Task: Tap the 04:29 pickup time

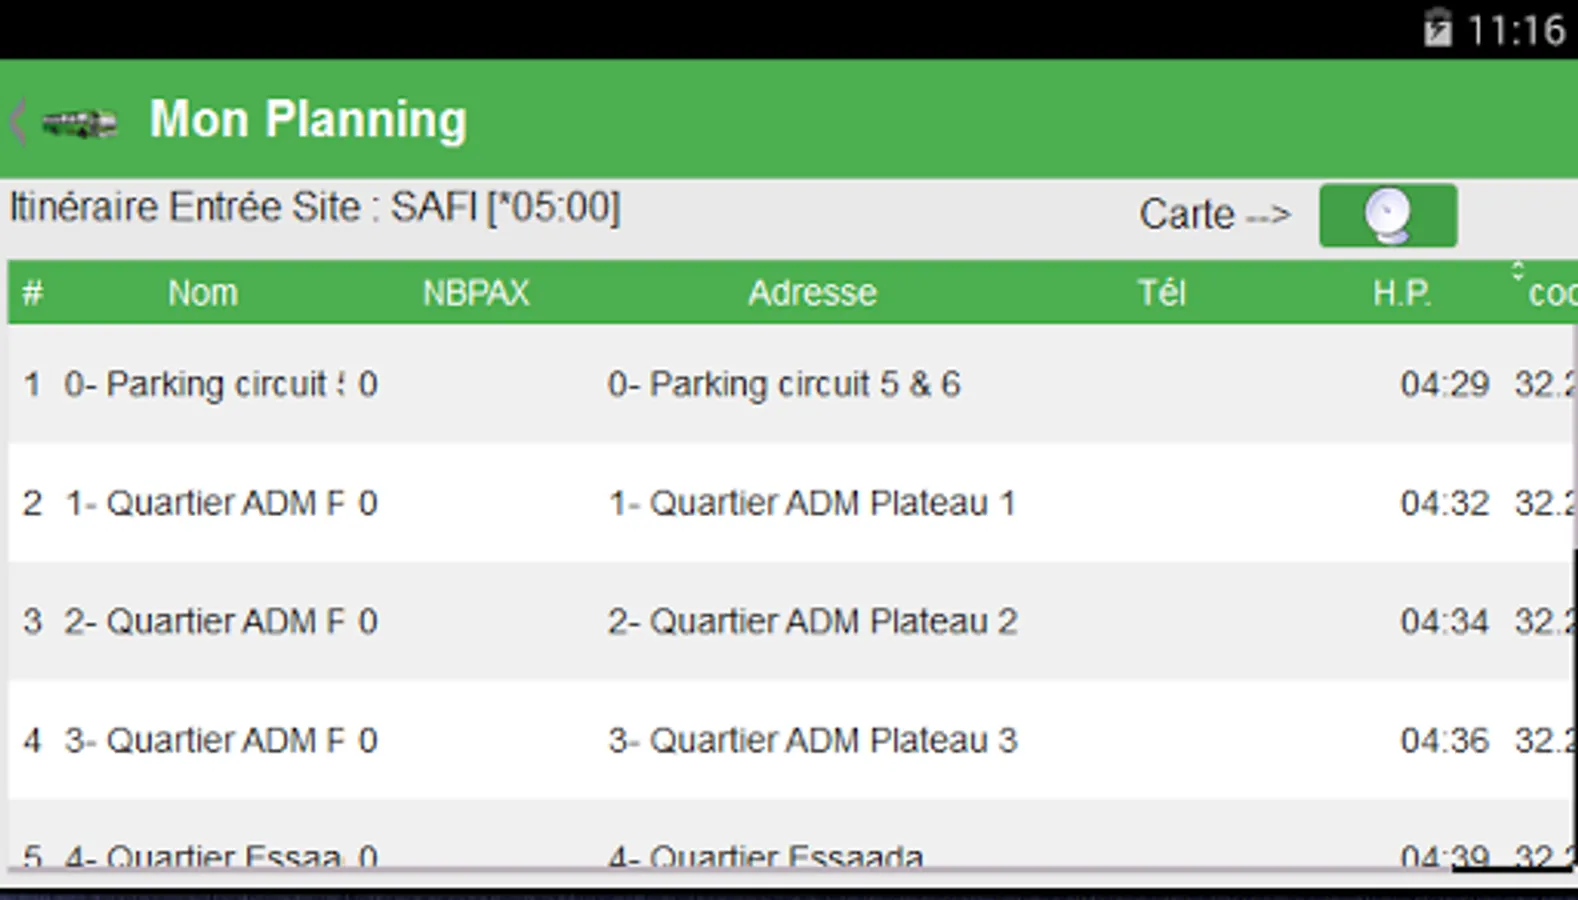Action: coord(1444,384)
